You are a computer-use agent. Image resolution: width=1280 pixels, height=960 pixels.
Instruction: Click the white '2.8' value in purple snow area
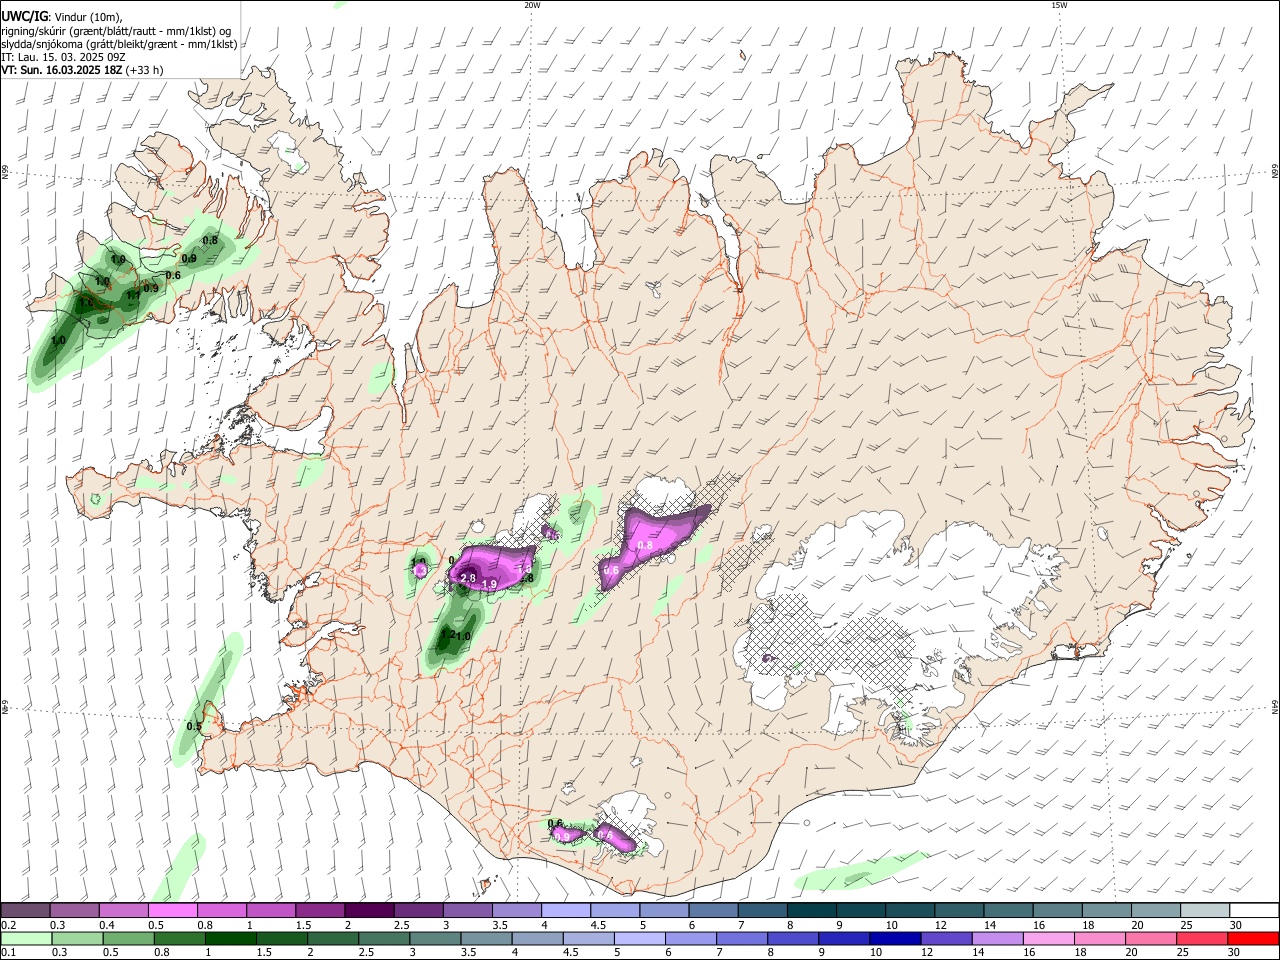tap(467, 579)
